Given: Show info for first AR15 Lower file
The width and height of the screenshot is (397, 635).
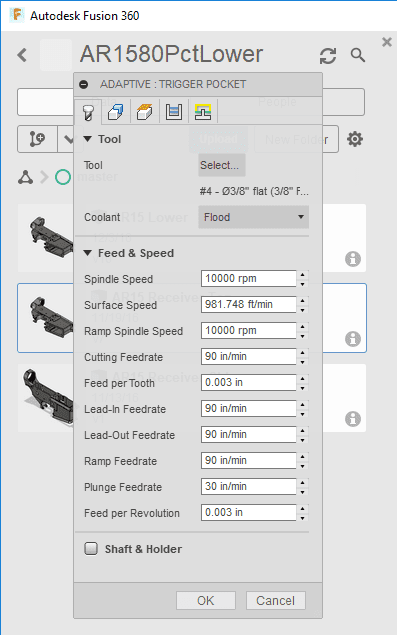Looking at the screenshot, I should [x=353, y=258].
